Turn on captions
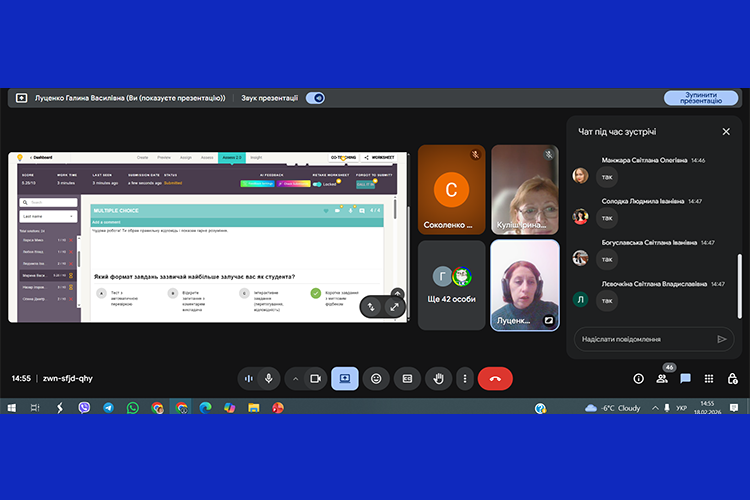750x500 pixels. click(407, 379)
